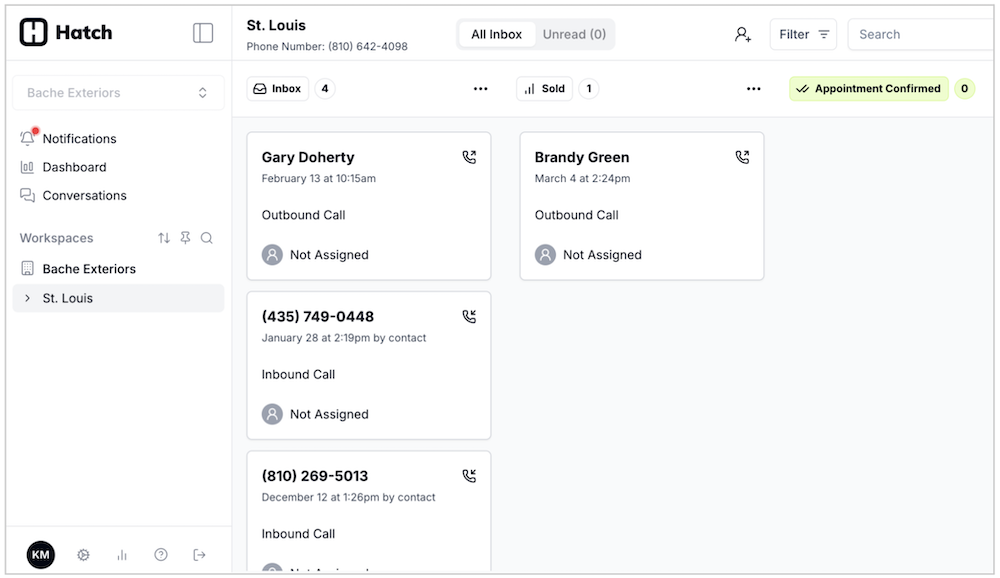Sort workspaces with the arrows icon
Viewport: 1000px width, 578px height.
[x=164, y=238]
